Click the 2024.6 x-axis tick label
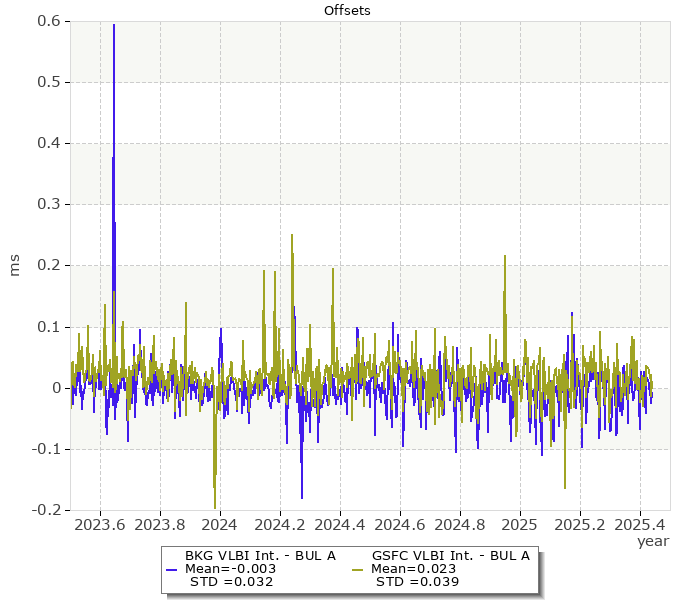Viewport: 700px width, 600px height. [400, 525]
